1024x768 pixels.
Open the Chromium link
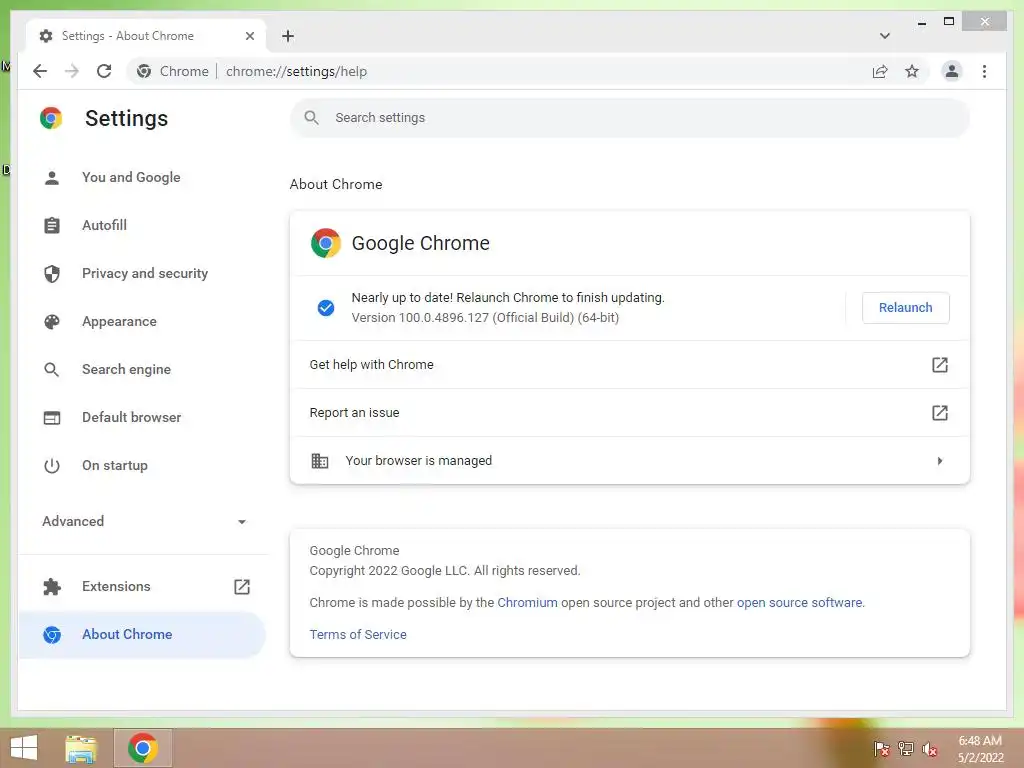[x=527, y=602]
